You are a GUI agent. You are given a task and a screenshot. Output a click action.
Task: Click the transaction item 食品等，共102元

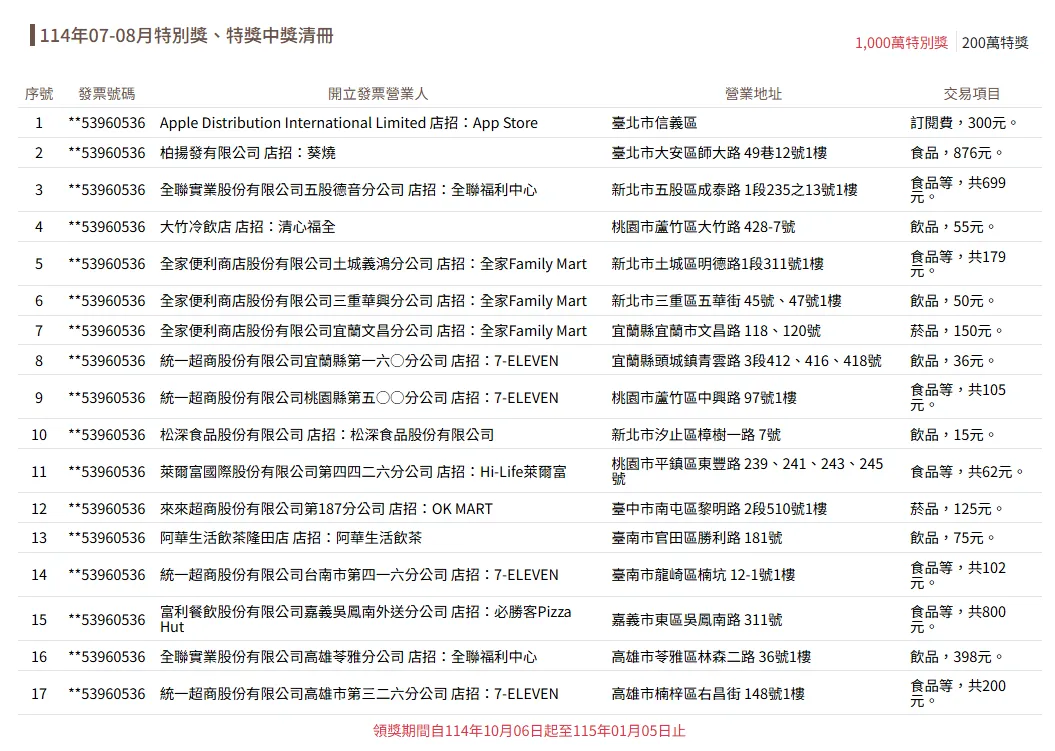point(958,575)
